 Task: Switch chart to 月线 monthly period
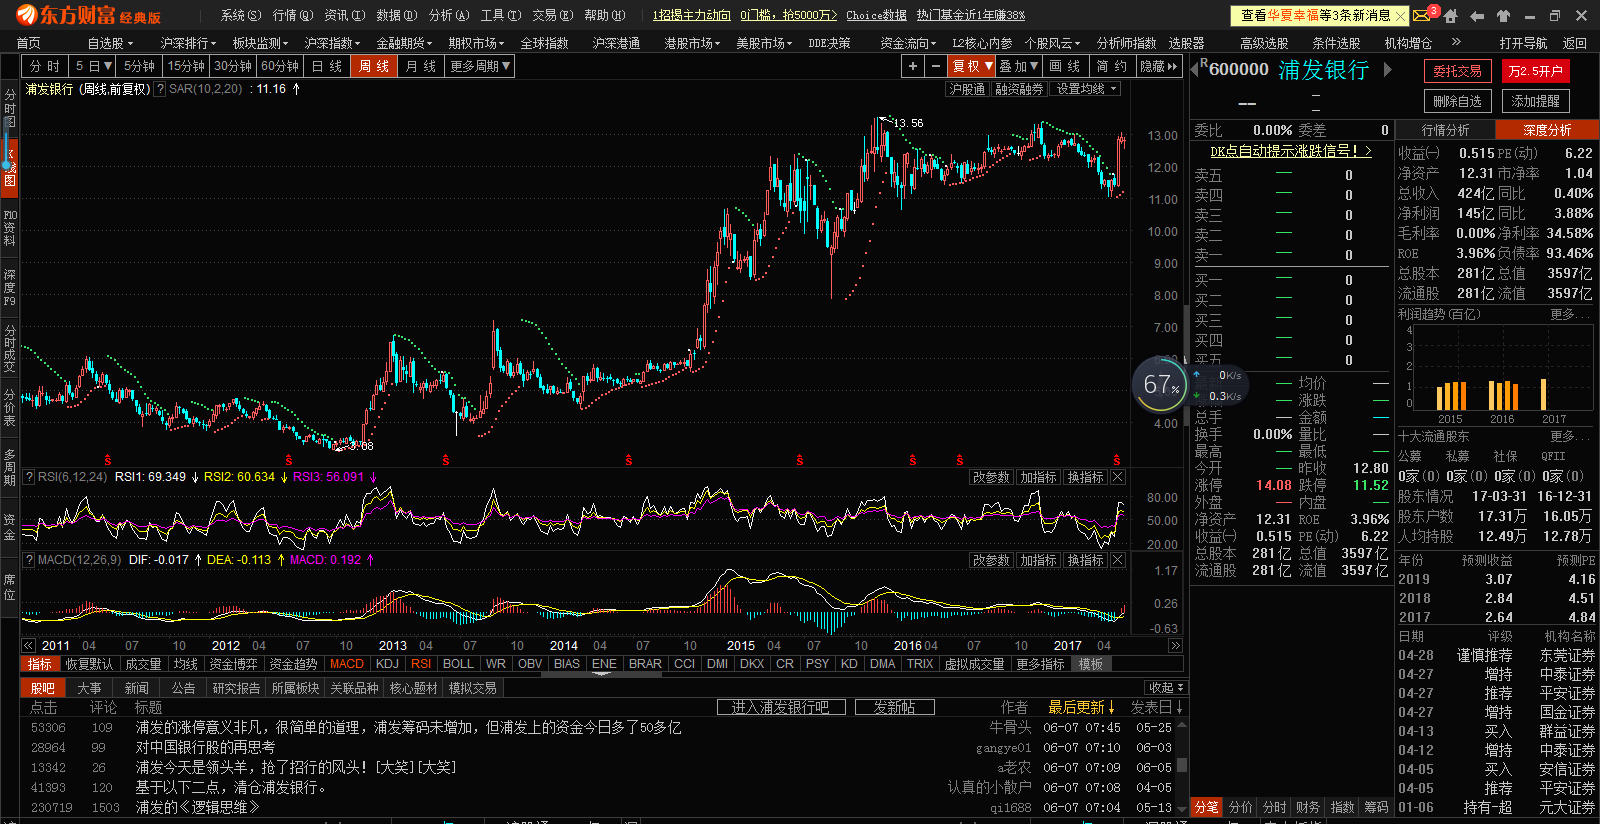(x=421, y=66)
